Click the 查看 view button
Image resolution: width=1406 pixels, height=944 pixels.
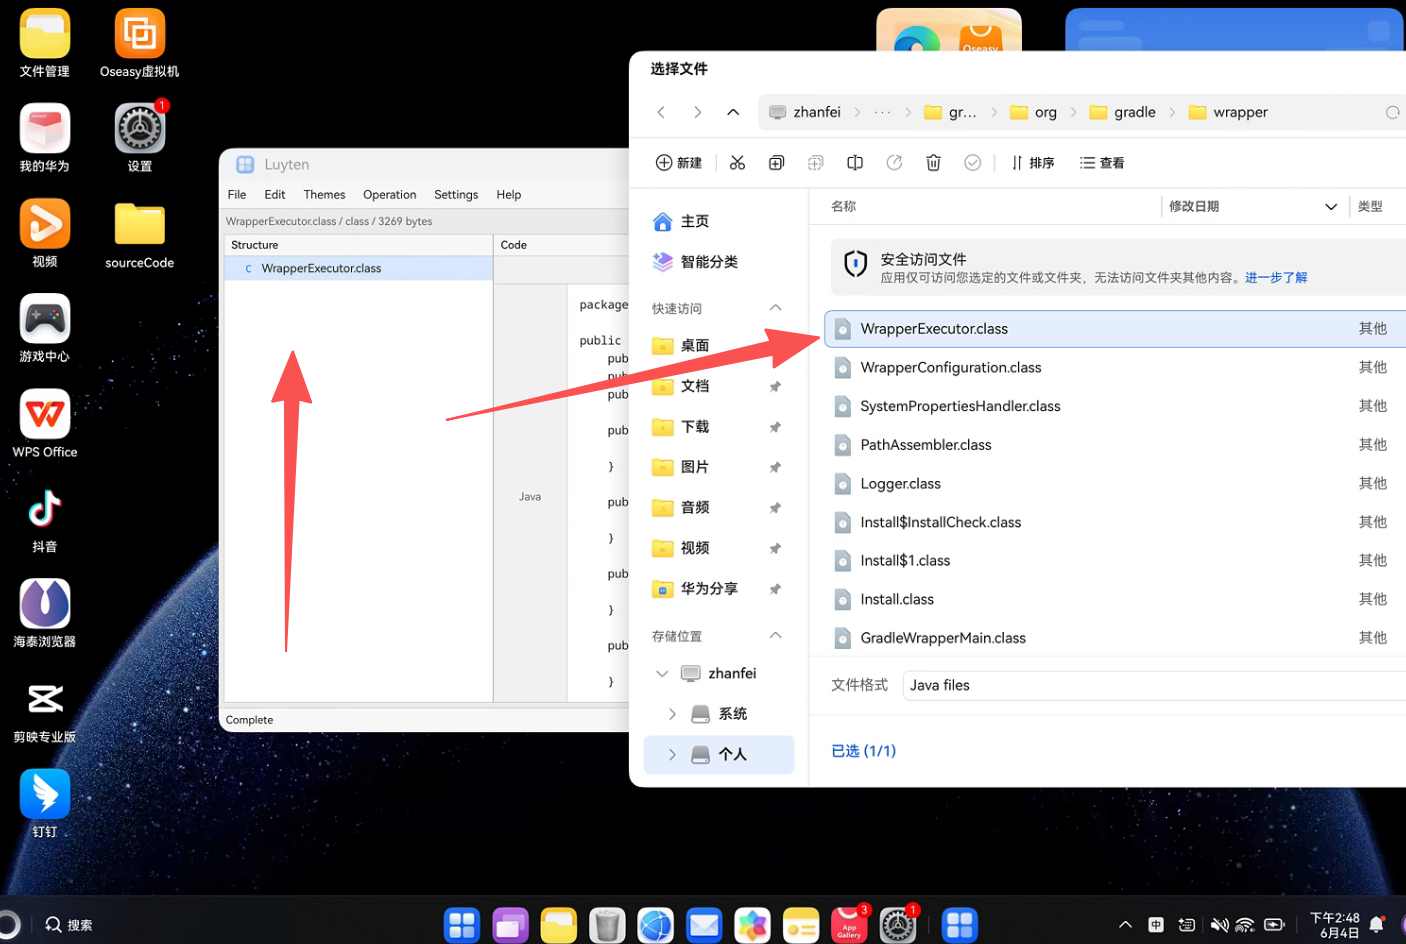[x=1102, y=163]
